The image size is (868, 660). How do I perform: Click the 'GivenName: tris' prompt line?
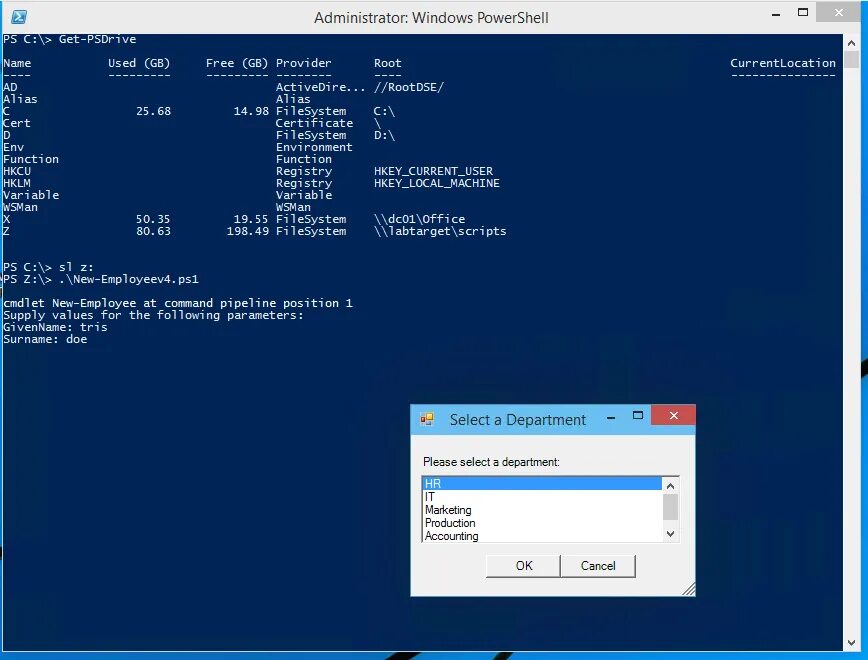55,327
